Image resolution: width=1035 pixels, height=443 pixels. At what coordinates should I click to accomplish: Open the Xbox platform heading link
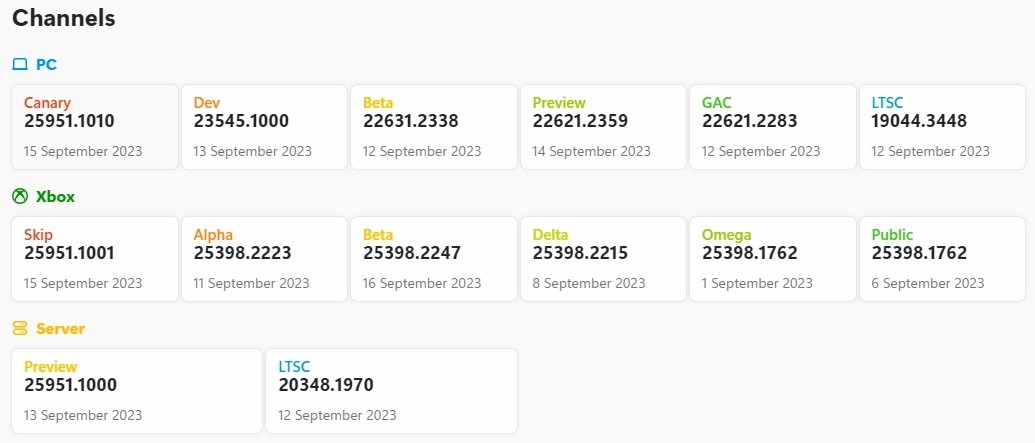coord(55,197)
